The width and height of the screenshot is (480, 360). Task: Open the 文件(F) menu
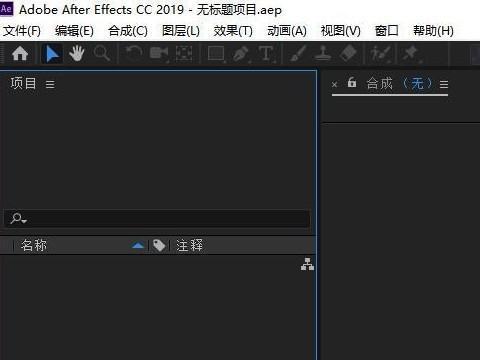tap(22, 31)
